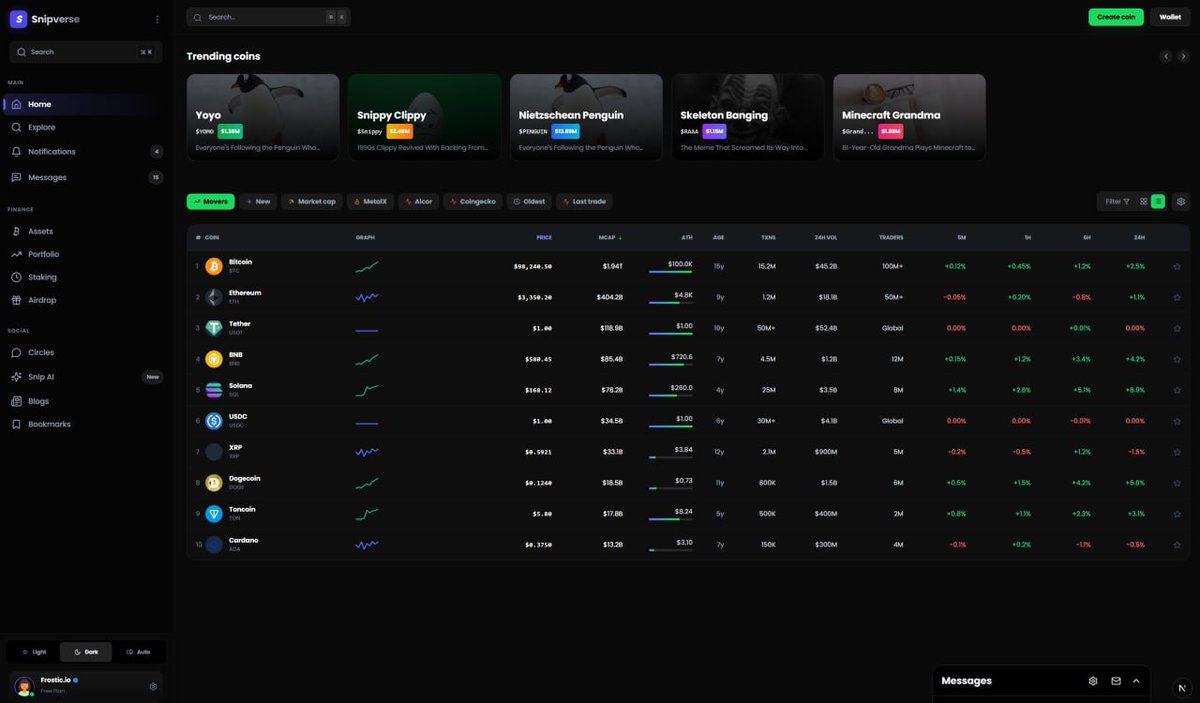Viewport: 1200px width, 703px height.
Task: Expand the Messages panel chevron
Action: point(1136,681)
